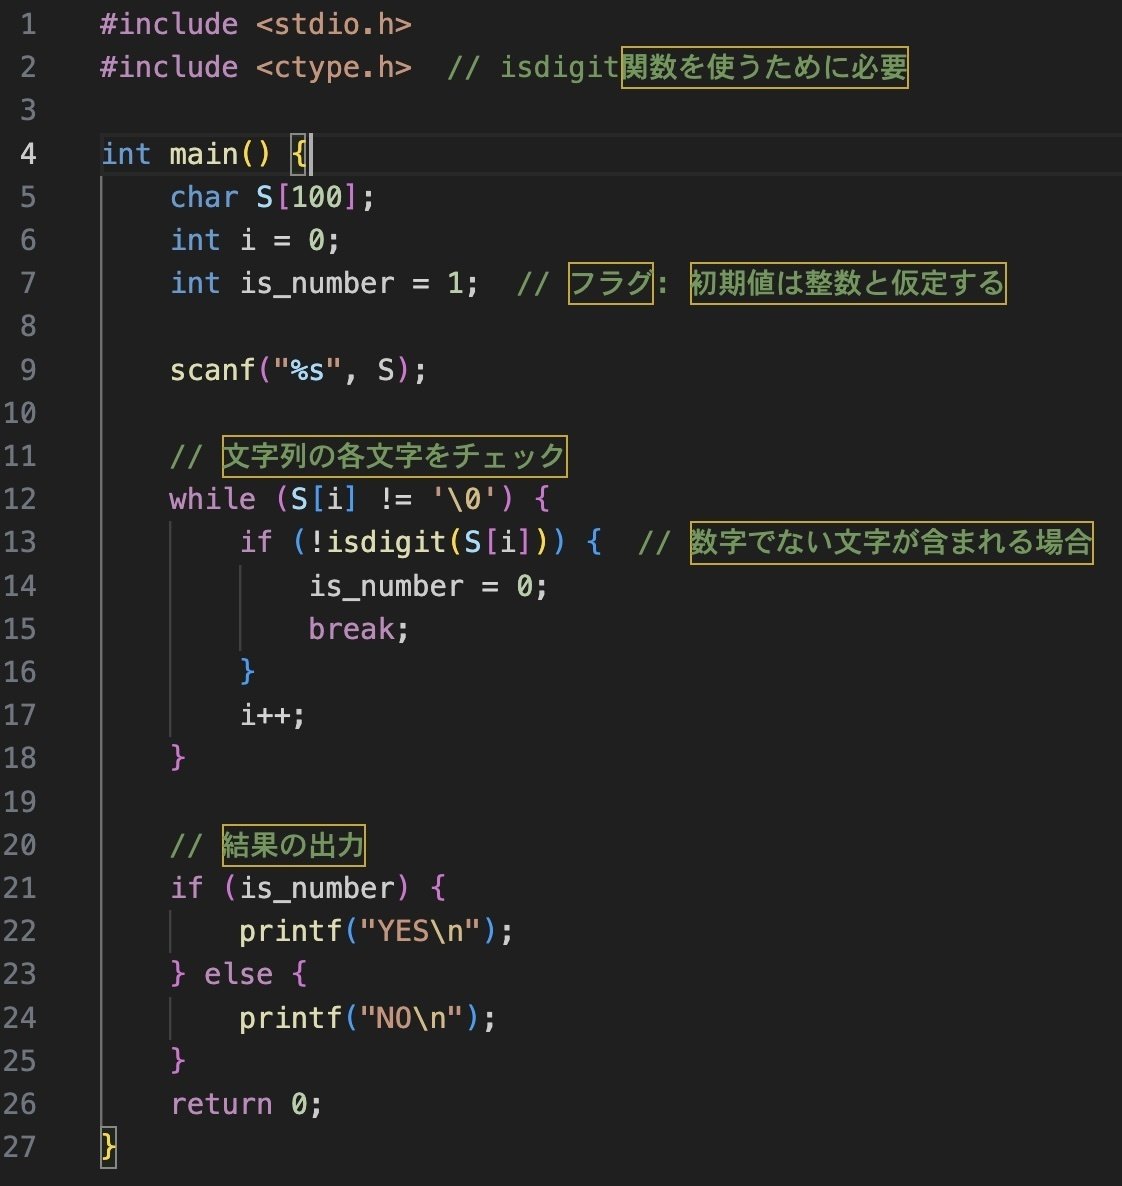
Task: Click the 'scanf' function call
Action: tap(212, 370)
